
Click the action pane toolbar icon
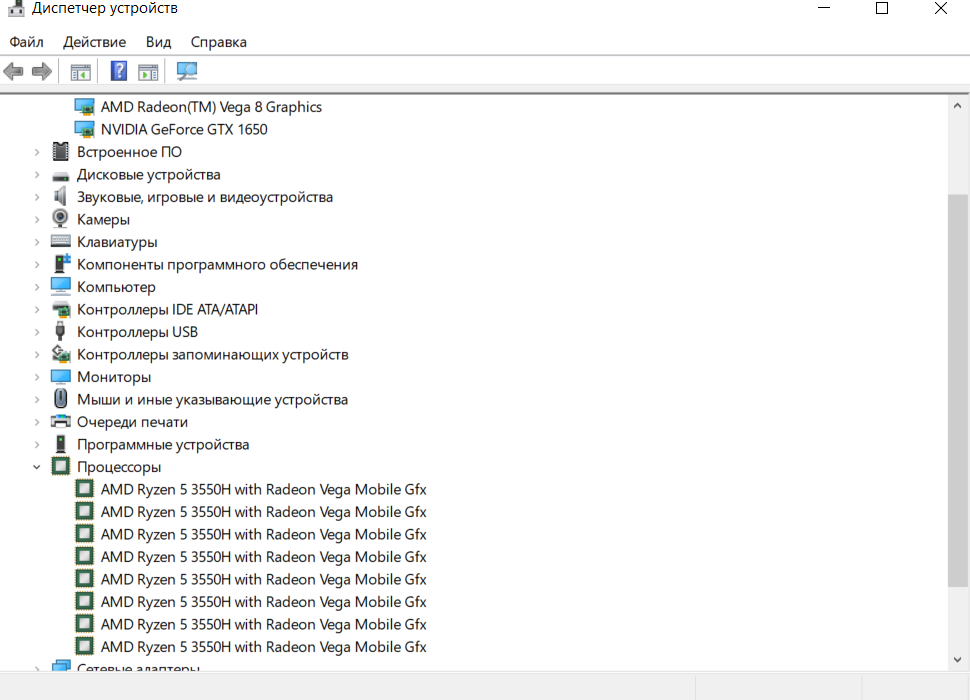[x=148, y=71]
